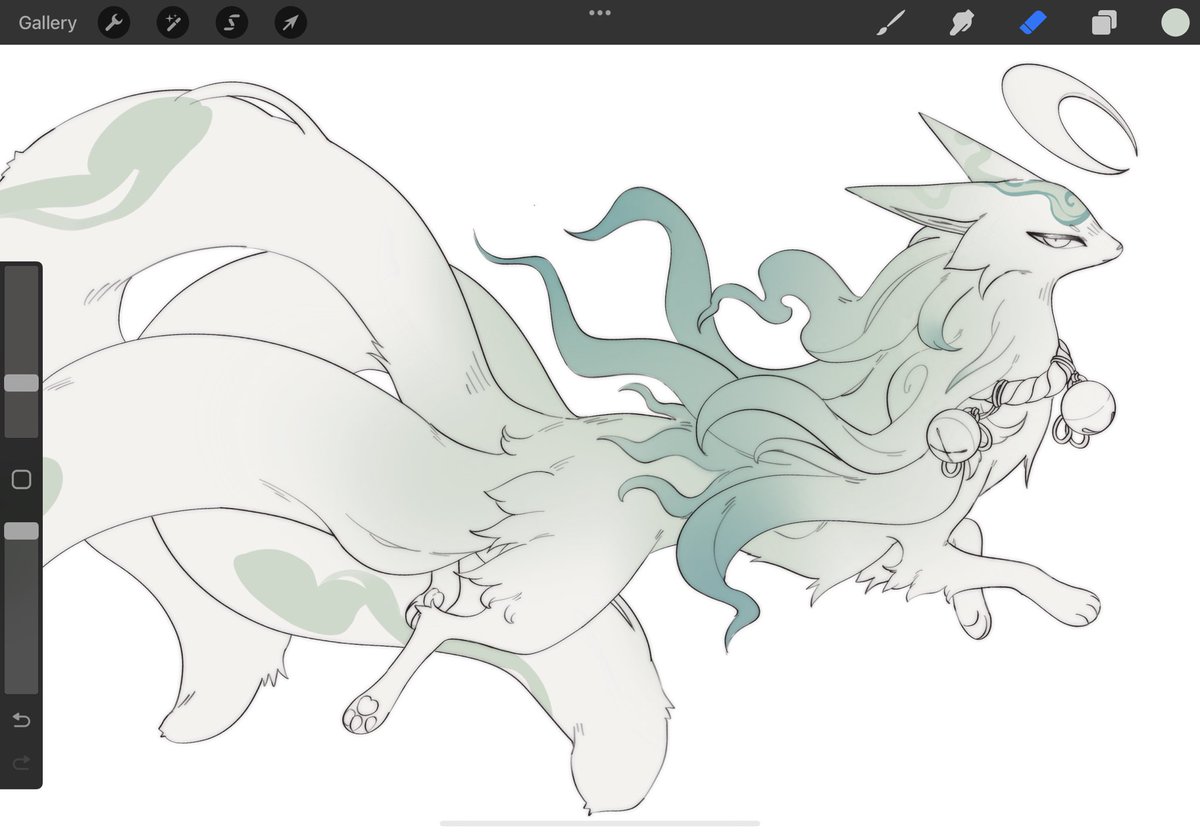The width and height of the screenshot is (1200, 834).
Task: Undo the last stroke
Action: (21, 720)
